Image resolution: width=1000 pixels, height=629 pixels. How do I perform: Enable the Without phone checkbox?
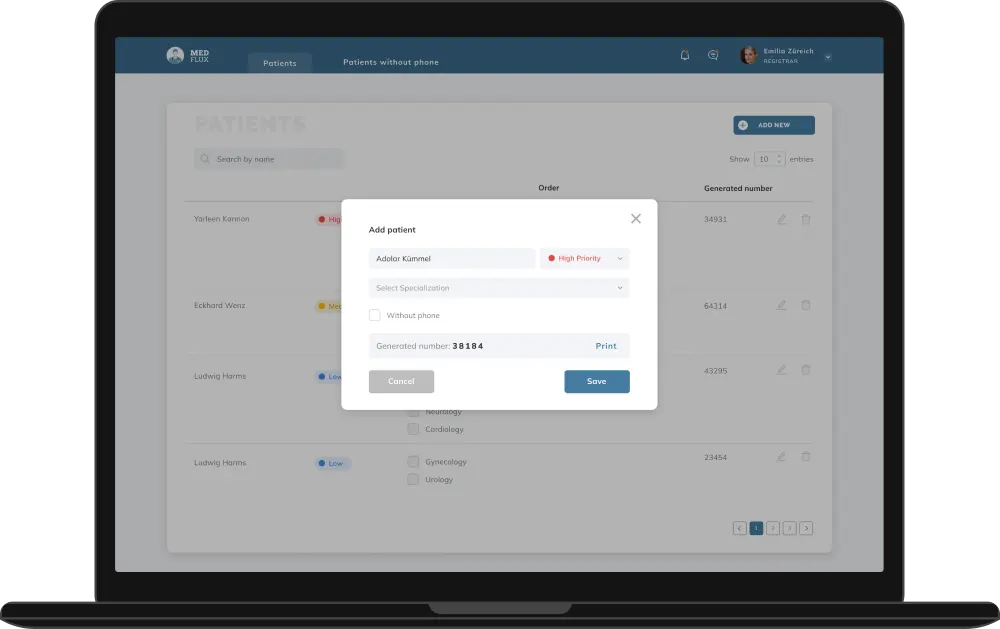coord(375,316)
